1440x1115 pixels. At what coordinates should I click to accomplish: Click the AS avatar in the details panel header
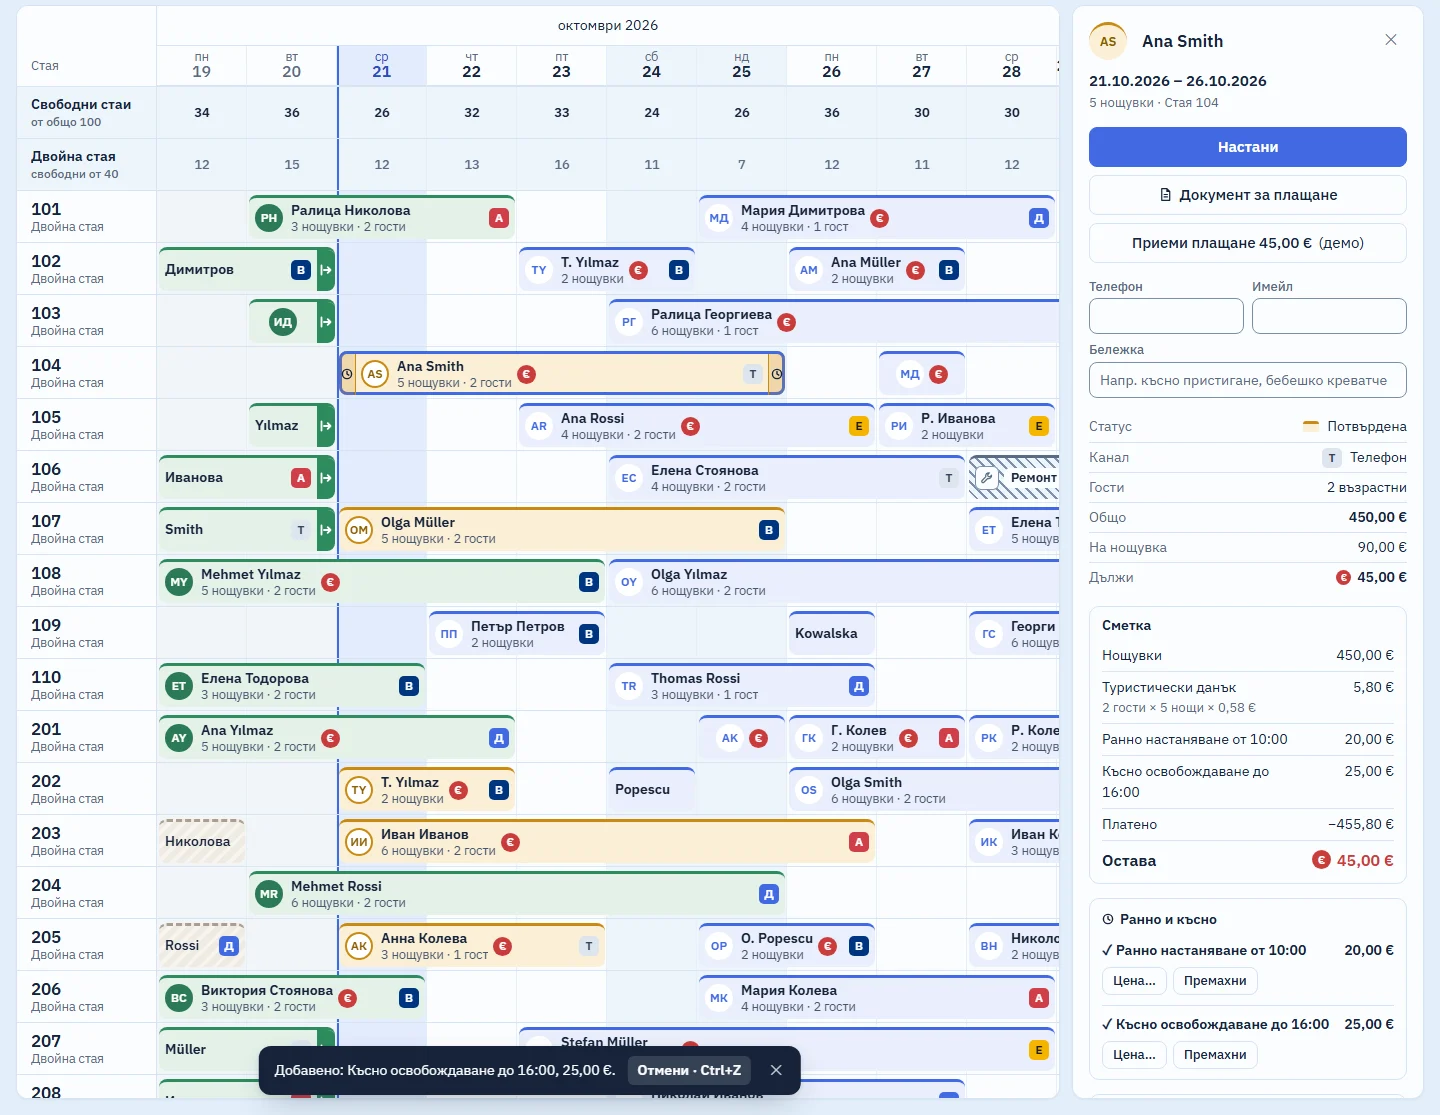(1108, 41)
